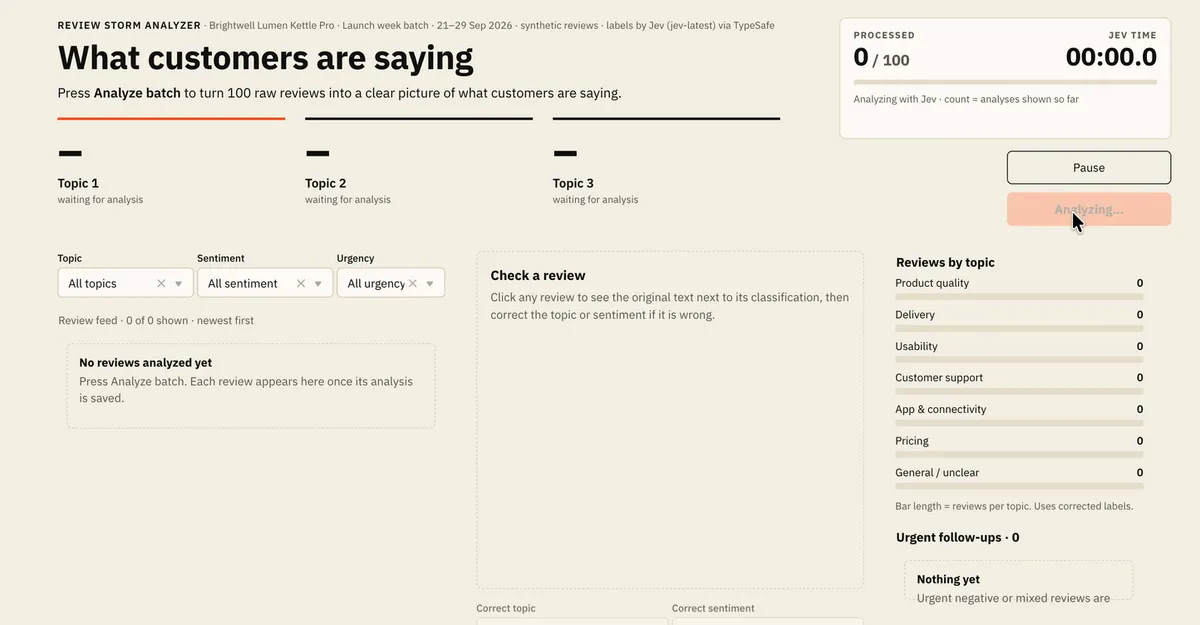Select the Usability row in Reviews by topic
Image resolution: width=1200 pixels, height=625 pixels.
pyautogui.click(x=1019, y=351)
